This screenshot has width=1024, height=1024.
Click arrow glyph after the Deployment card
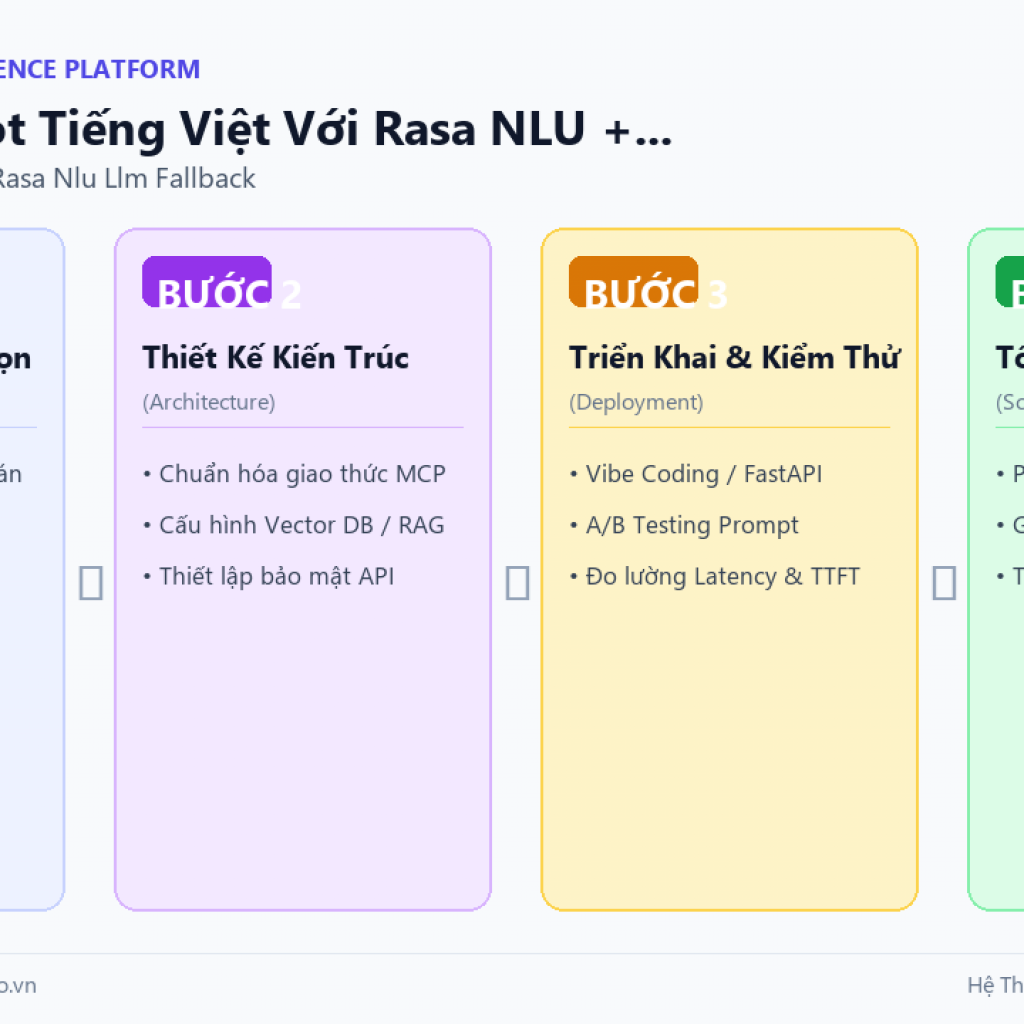[x=944, y=583]
